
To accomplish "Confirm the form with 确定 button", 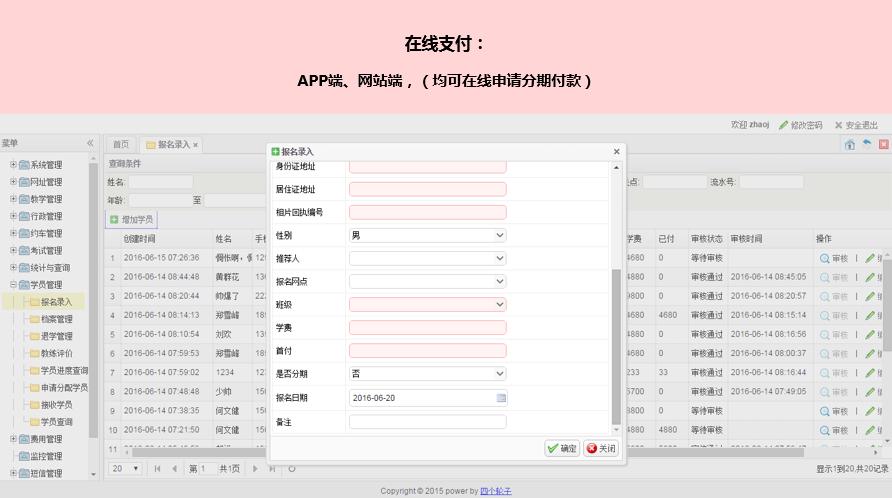I will (x=562, y=448).
